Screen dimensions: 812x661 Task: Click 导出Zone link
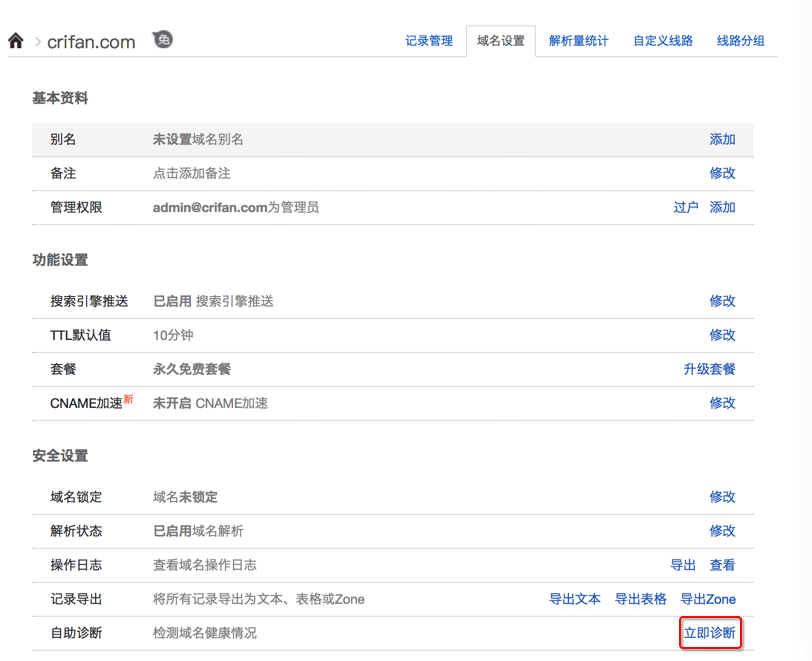coord(708,599)
